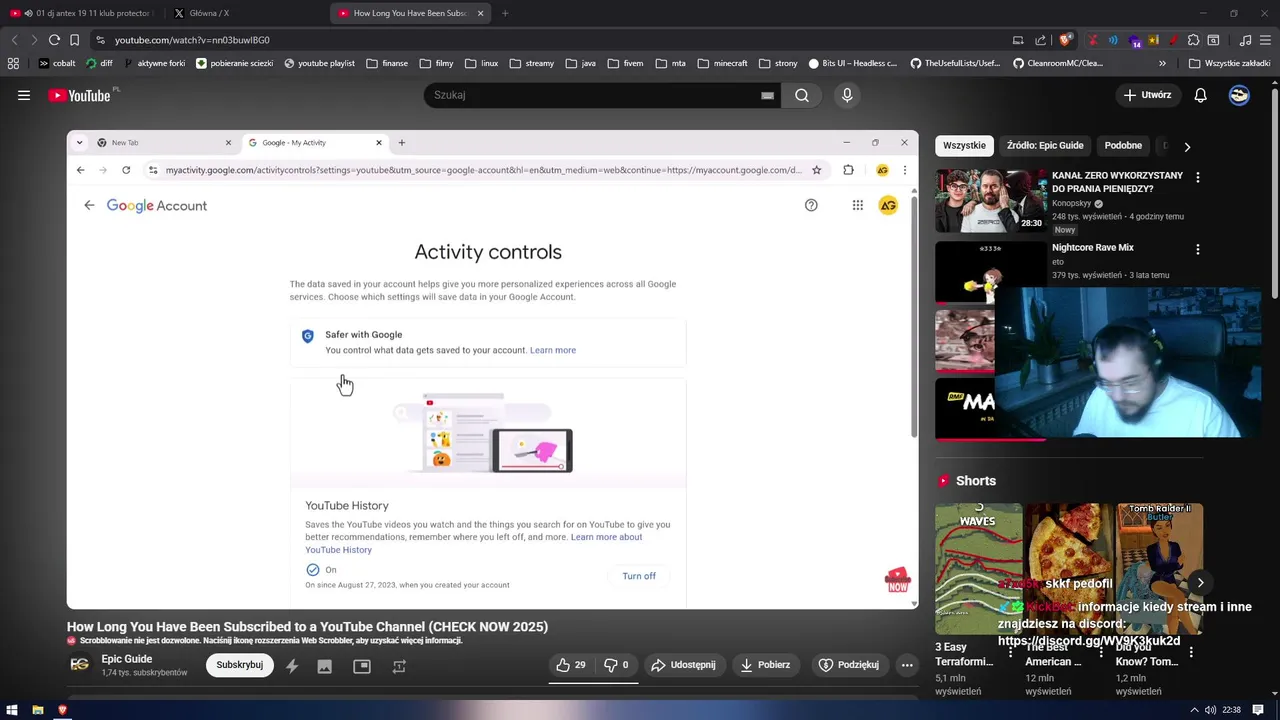Open more actions (three dots) under video
This screenshot has width=1280, height=720.
pyautogui.click(x=907, y=665)
